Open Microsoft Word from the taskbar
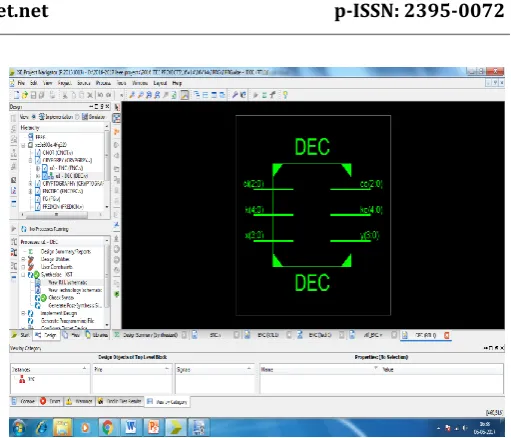Screen dimensions: 511x438 pos(131,427)
